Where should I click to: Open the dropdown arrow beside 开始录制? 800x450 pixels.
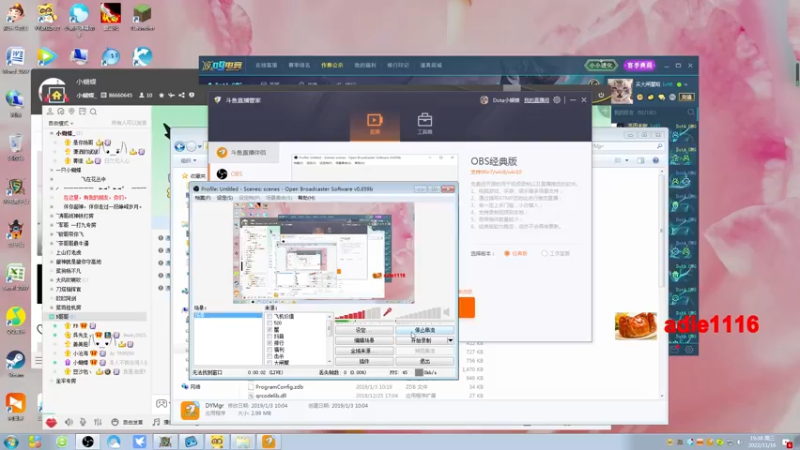[450, 340]
